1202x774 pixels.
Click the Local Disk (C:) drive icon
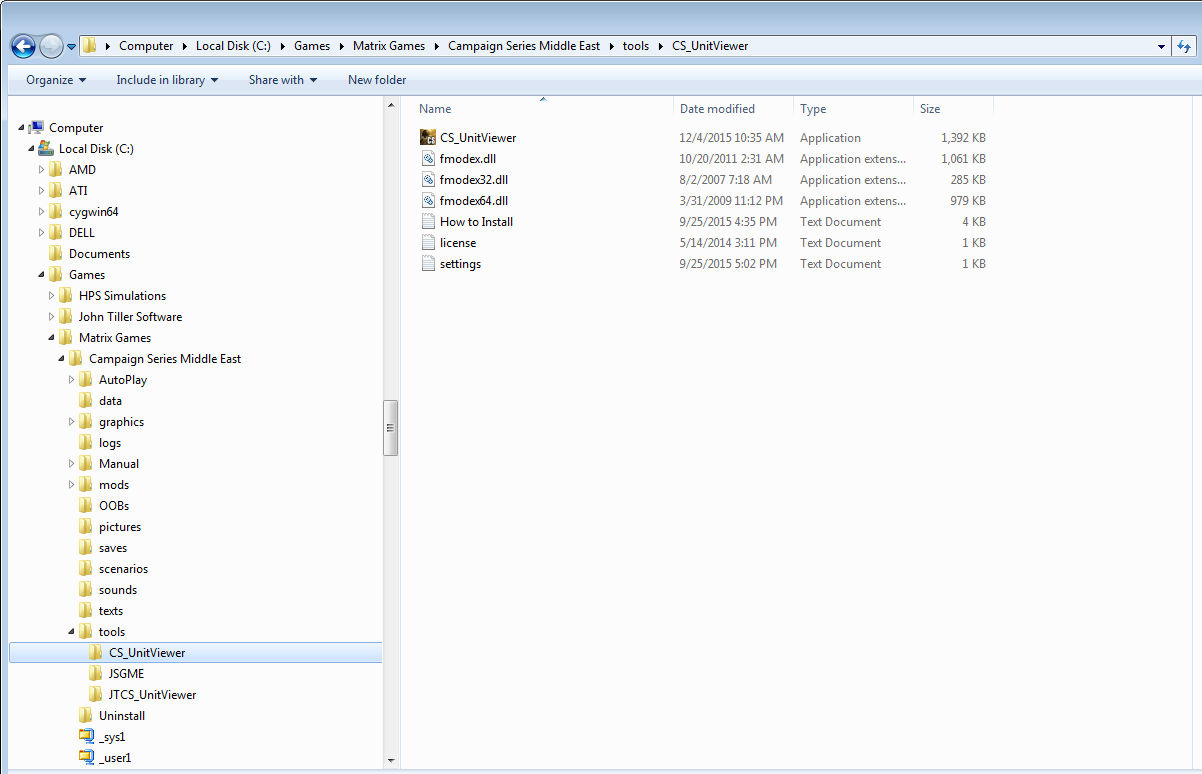coord(46,149)
